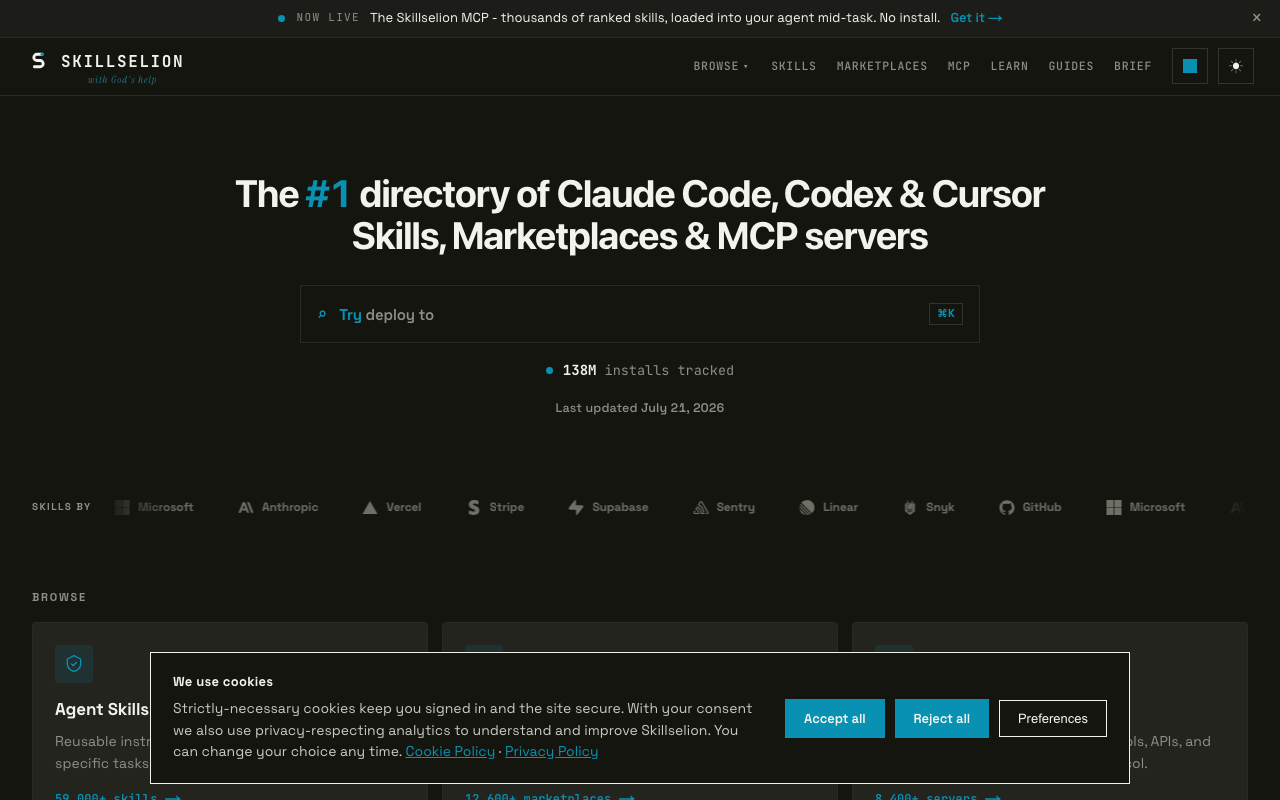Click the 'Agent Skills' card title

[x=102, y=710]
